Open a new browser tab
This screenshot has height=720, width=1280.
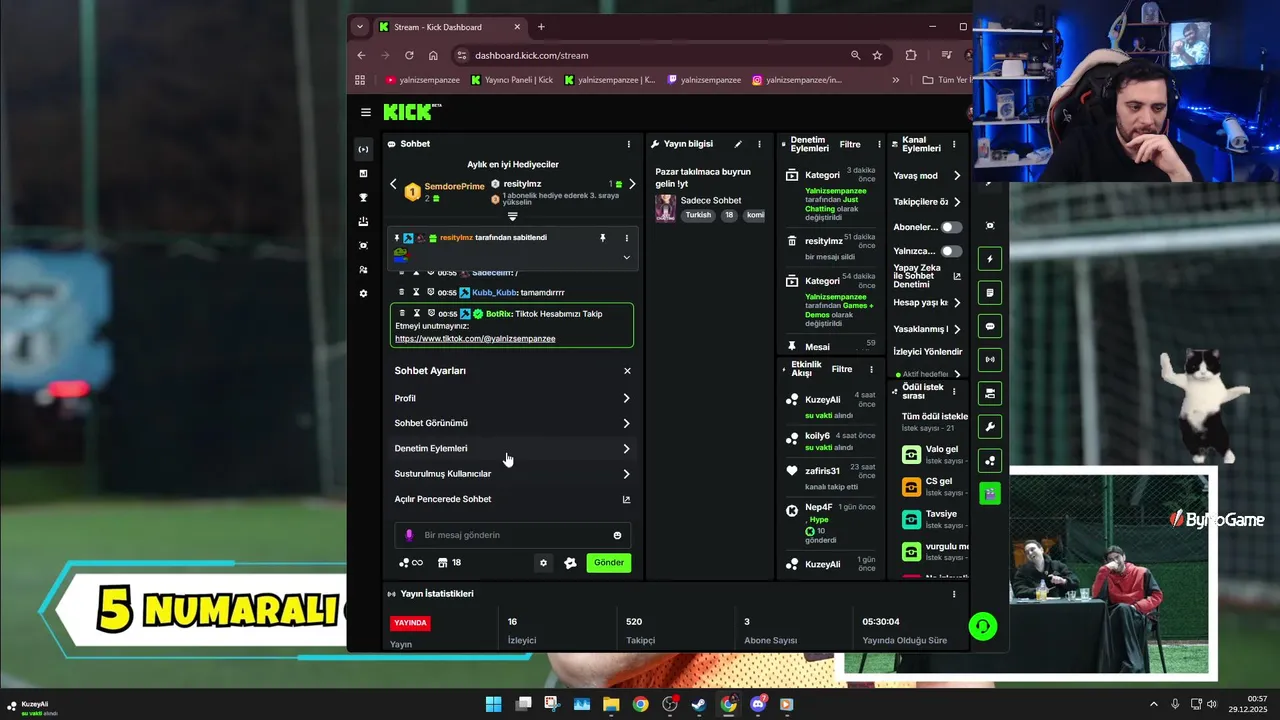(x=541, y=27)
